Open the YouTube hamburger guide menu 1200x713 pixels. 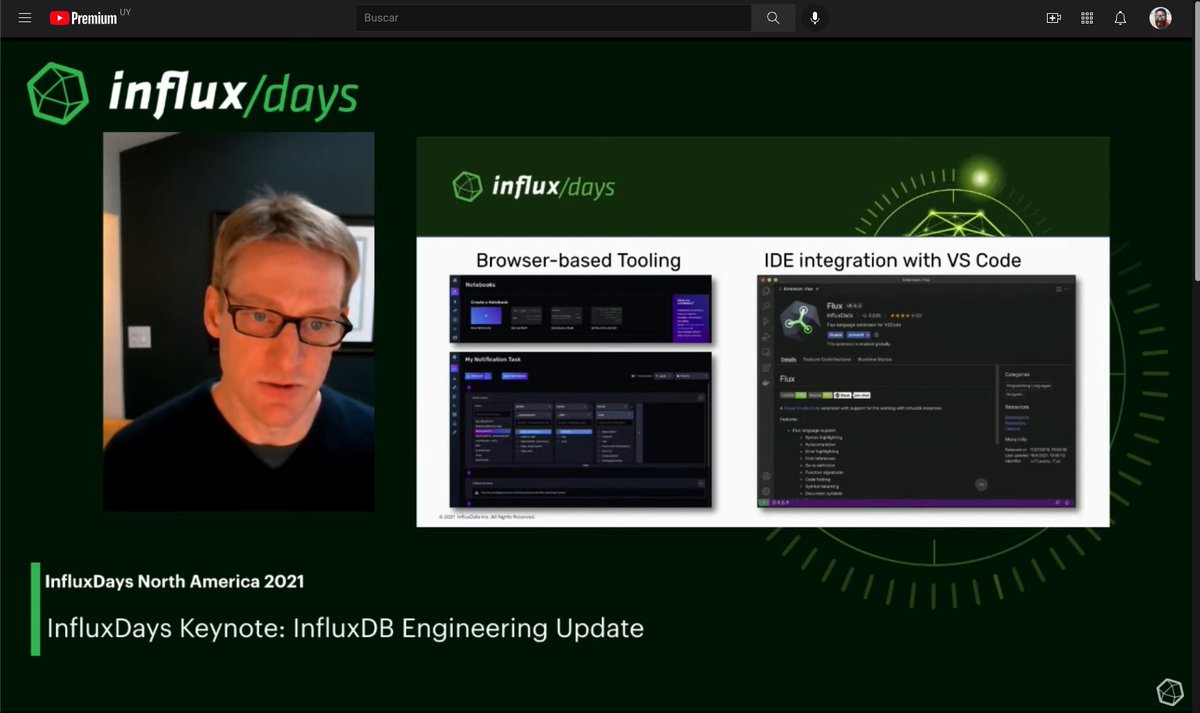point(25,18)
